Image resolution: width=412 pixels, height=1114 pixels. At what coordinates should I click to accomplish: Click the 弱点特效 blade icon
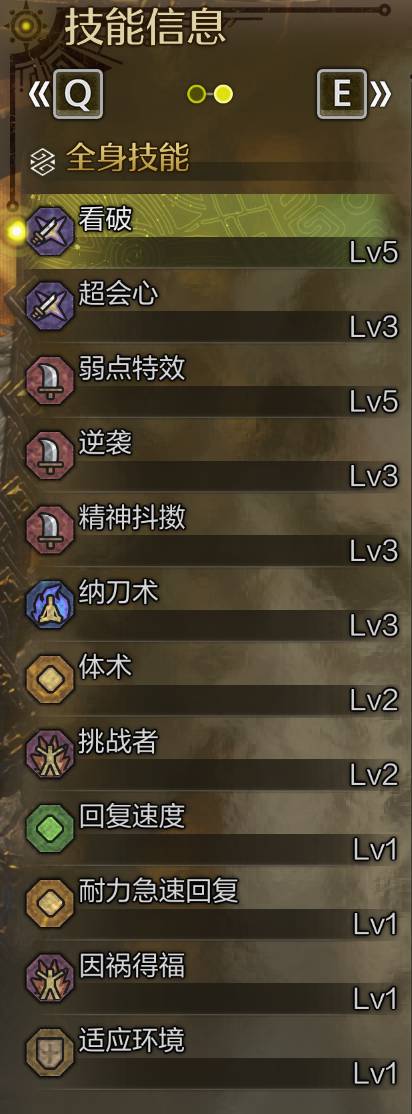(50, 380)
